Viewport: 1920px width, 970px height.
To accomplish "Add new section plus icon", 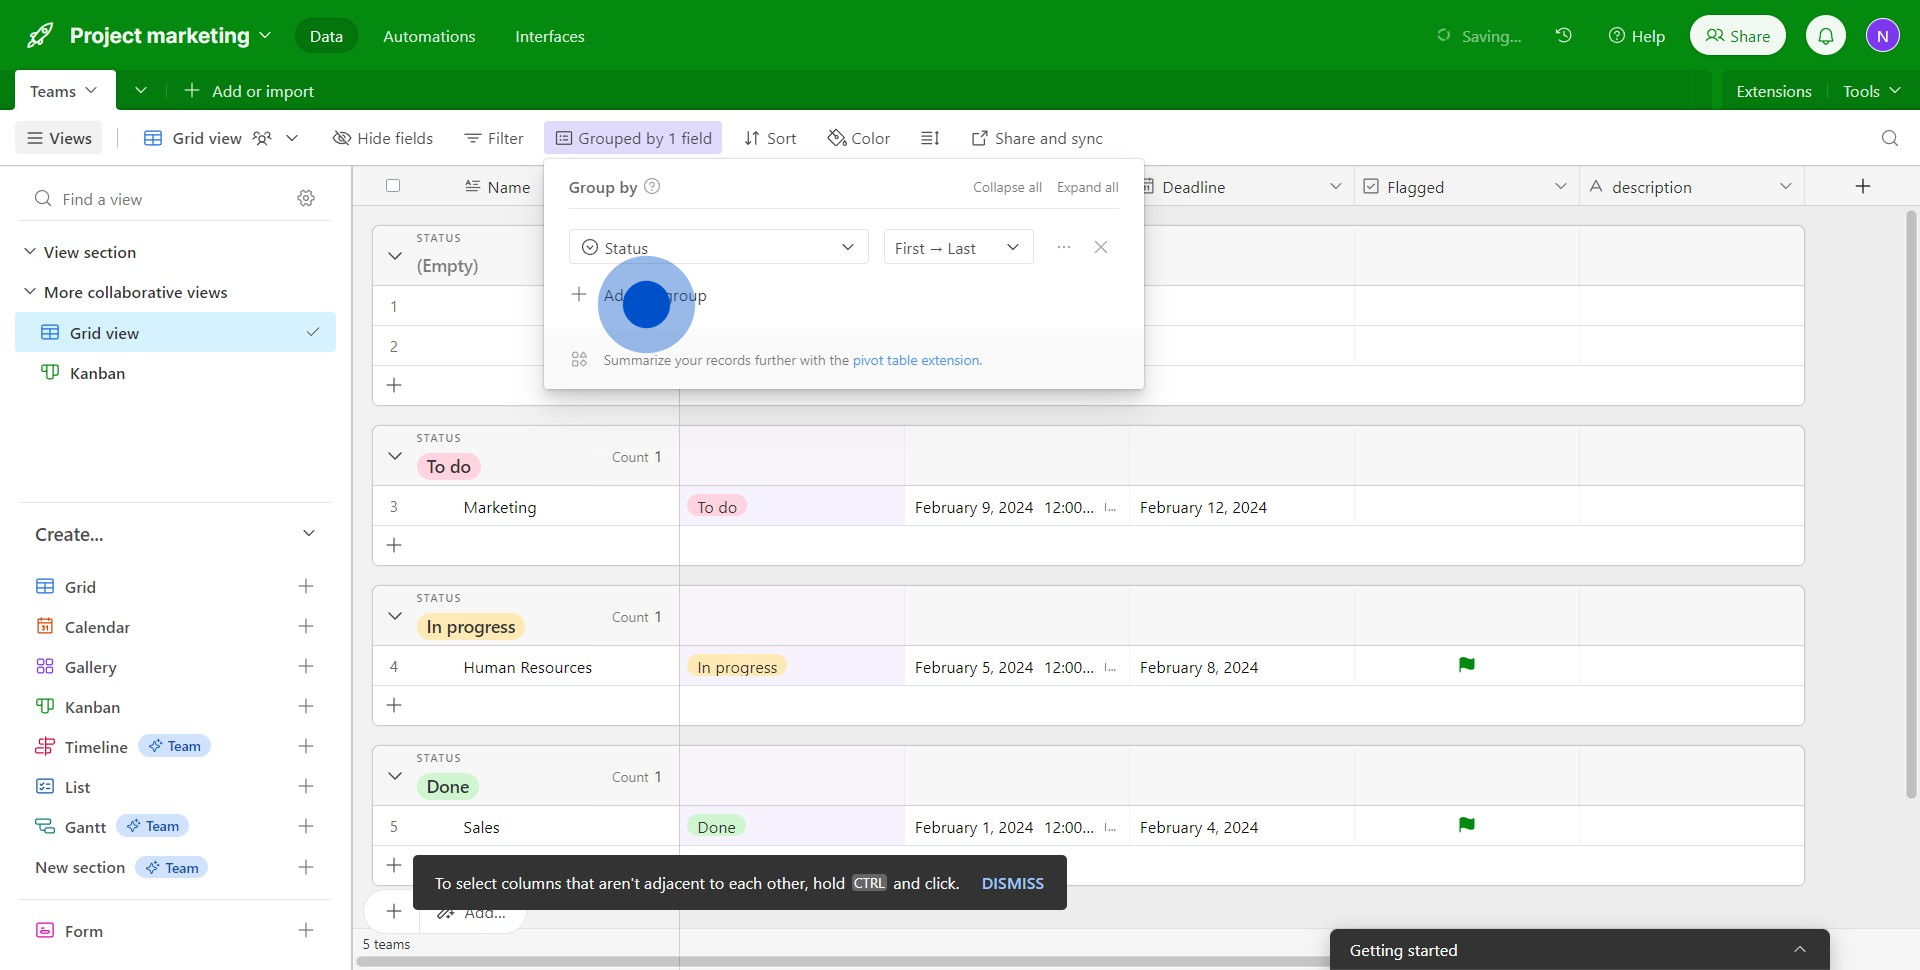I will click(x=306, y=867).
